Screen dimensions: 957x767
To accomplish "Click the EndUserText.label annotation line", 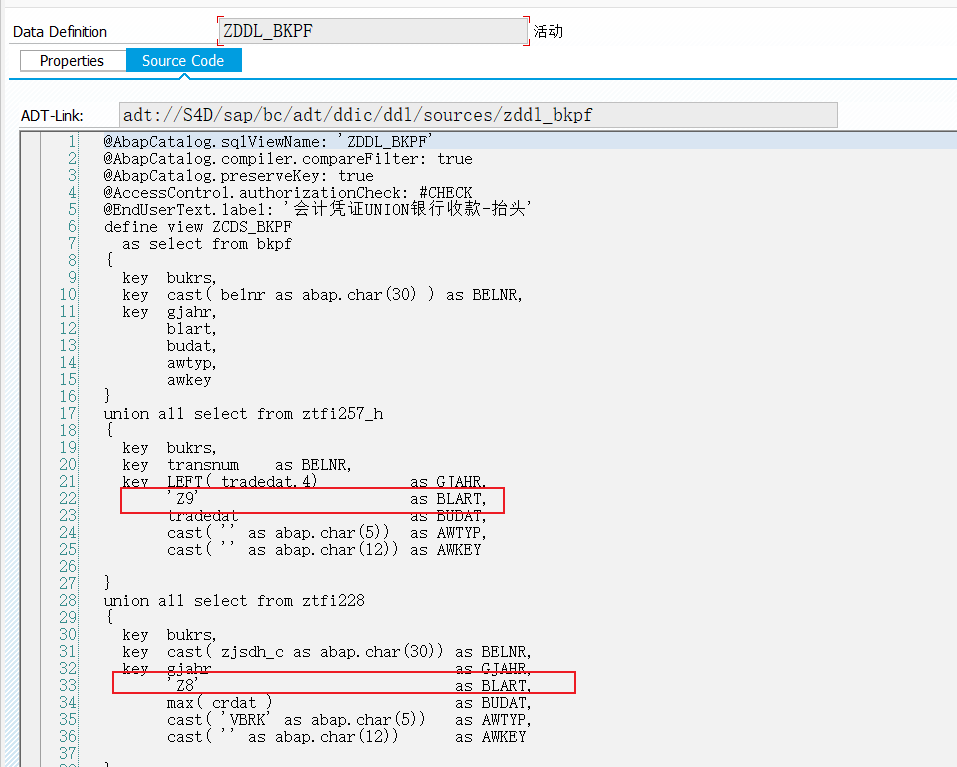I will pos(317,209).
